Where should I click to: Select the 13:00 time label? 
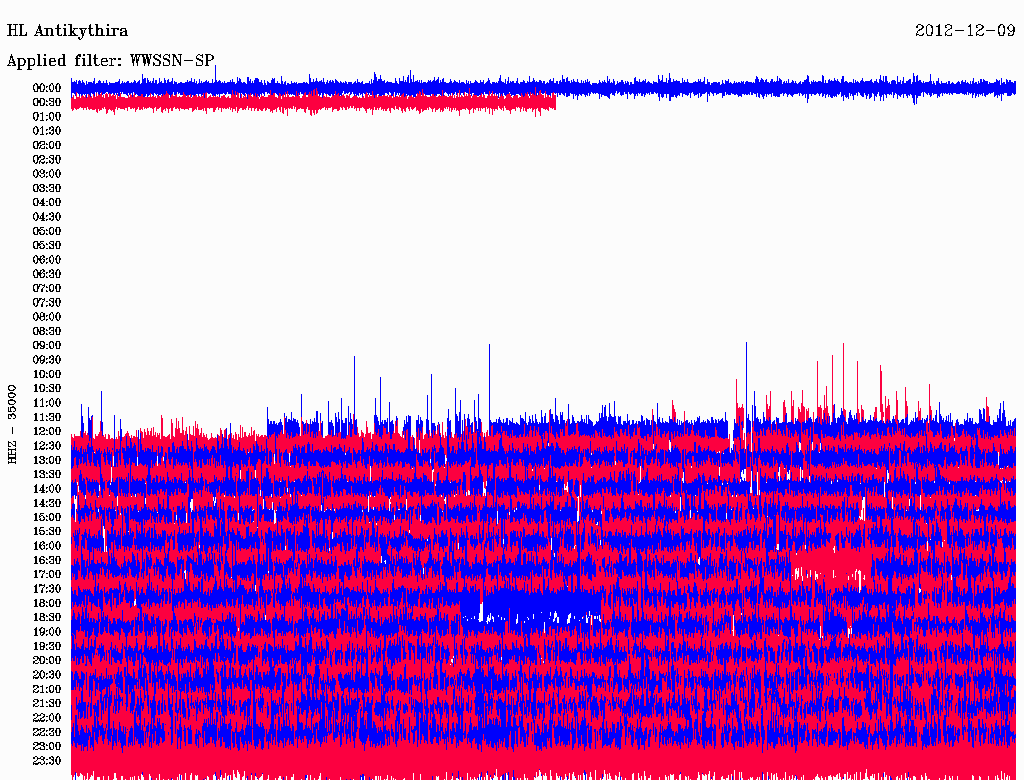pyautogui.click(x=47, y=460)
